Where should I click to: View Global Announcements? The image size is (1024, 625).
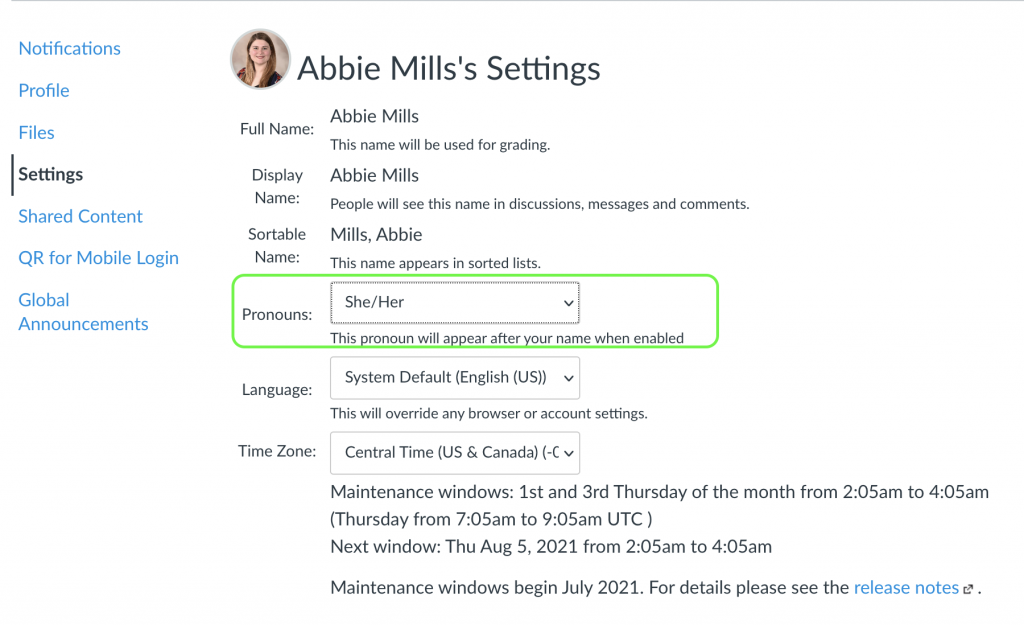83,311
